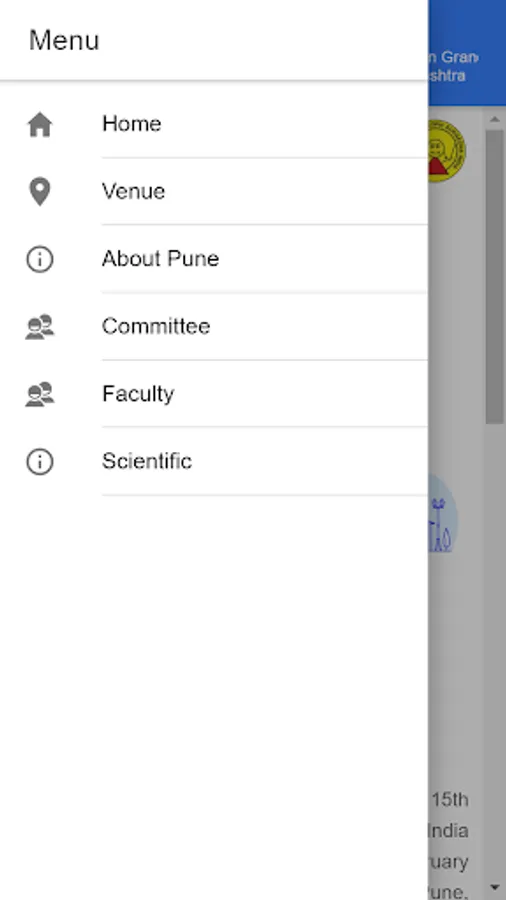This screenshot has width=506, height=900.
Task: Click the vertical scrollbar thumb
Action: [x=495, y=277]
